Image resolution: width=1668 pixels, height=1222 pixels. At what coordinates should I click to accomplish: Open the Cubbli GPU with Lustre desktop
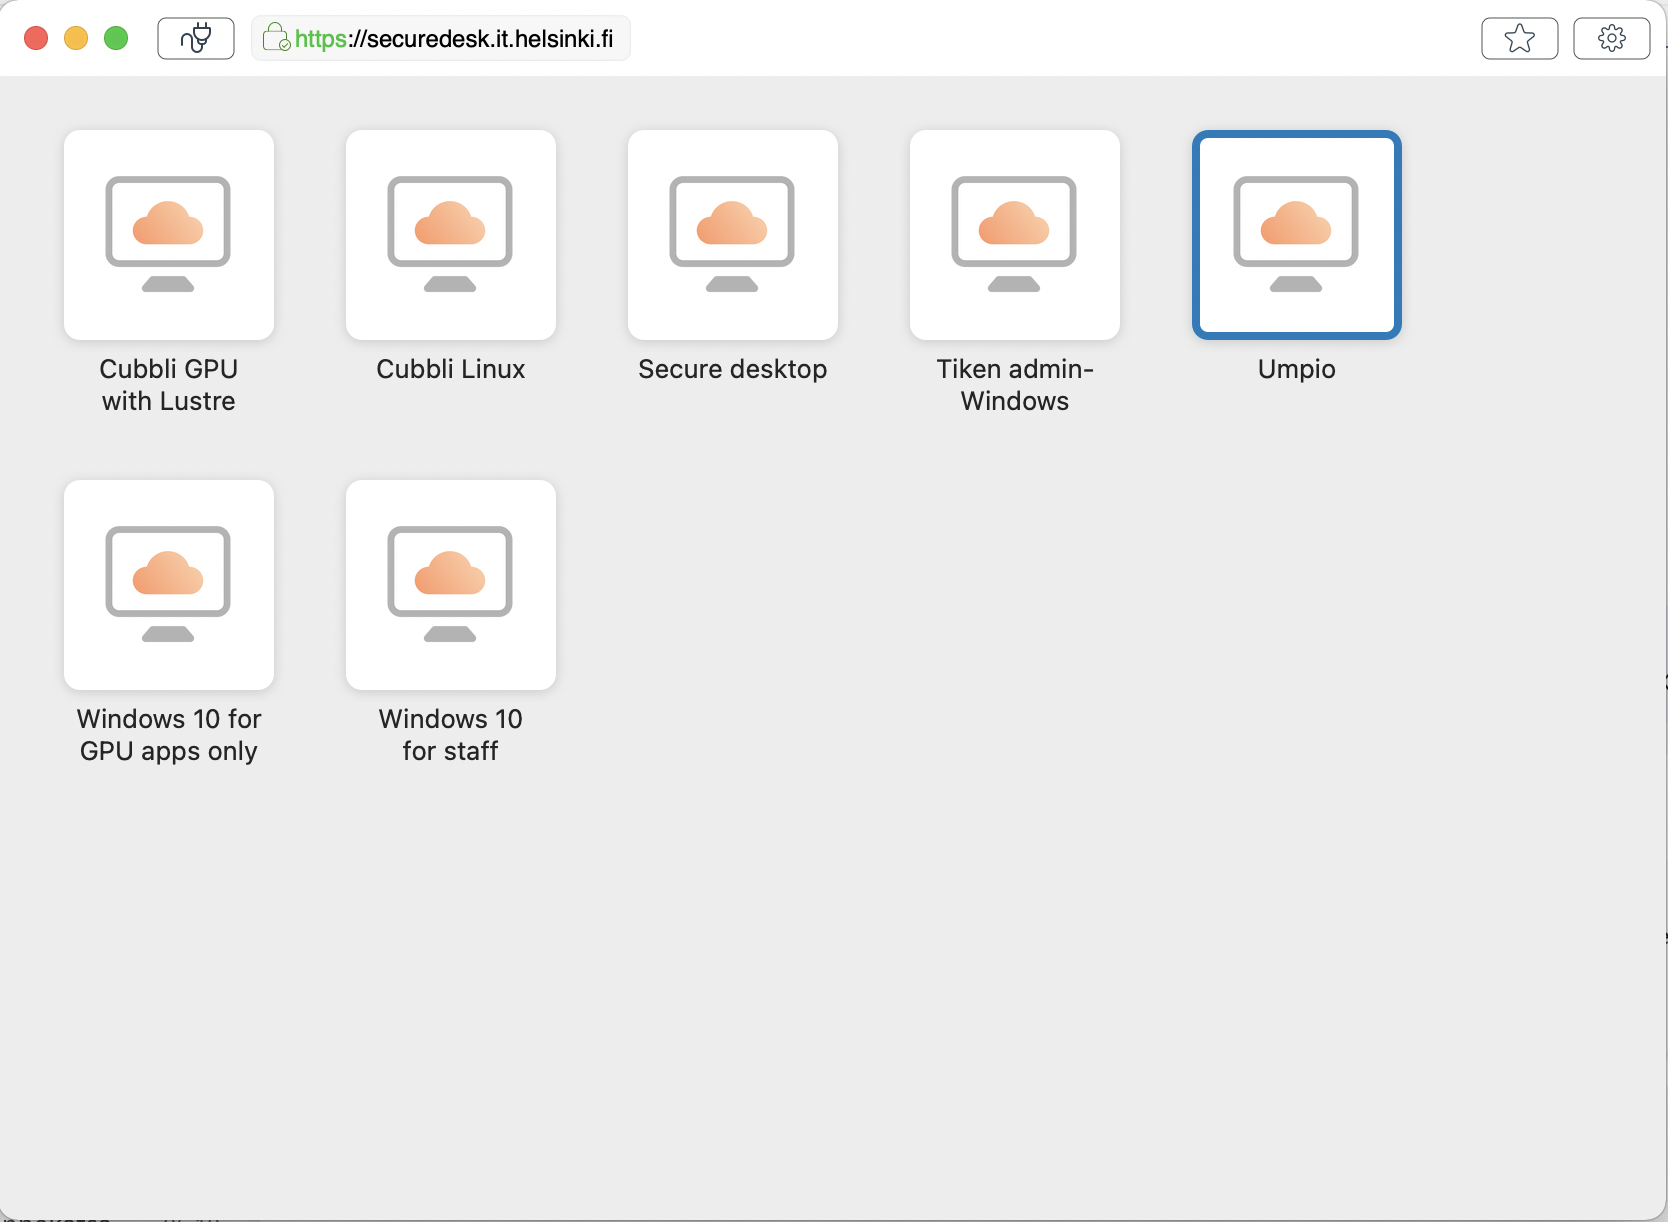pos(169,235)
